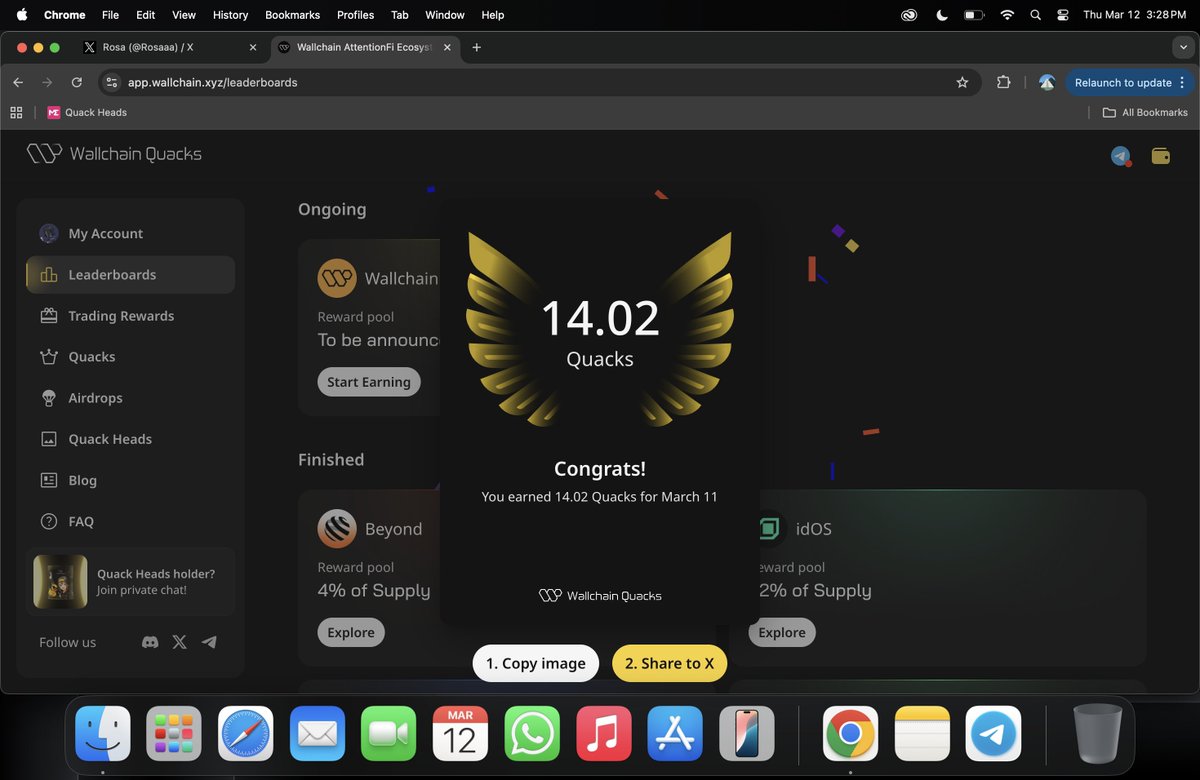This screenshot has width=1200, height=780.
Task: Expand the tab search dropdown arrow
Action: click(x=1183, y=47)
